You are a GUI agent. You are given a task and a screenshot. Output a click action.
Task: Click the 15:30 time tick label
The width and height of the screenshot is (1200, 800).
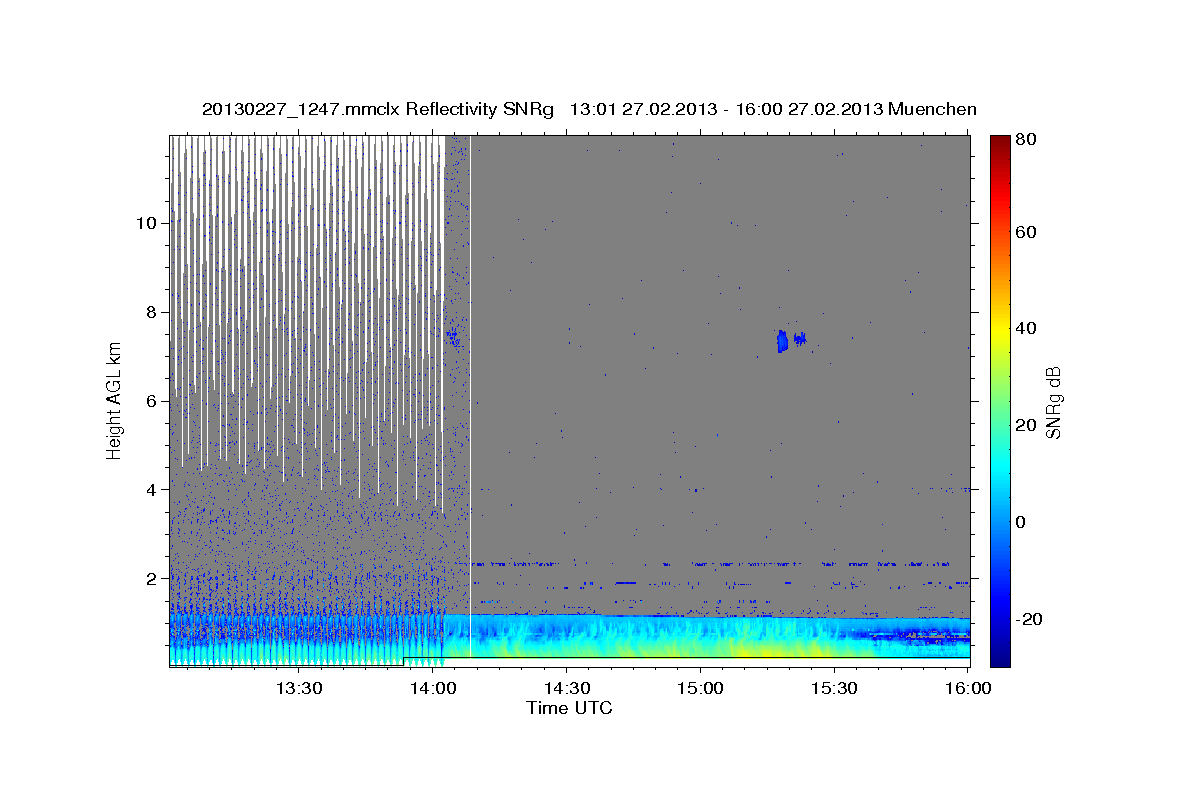(x=834, y=688)
